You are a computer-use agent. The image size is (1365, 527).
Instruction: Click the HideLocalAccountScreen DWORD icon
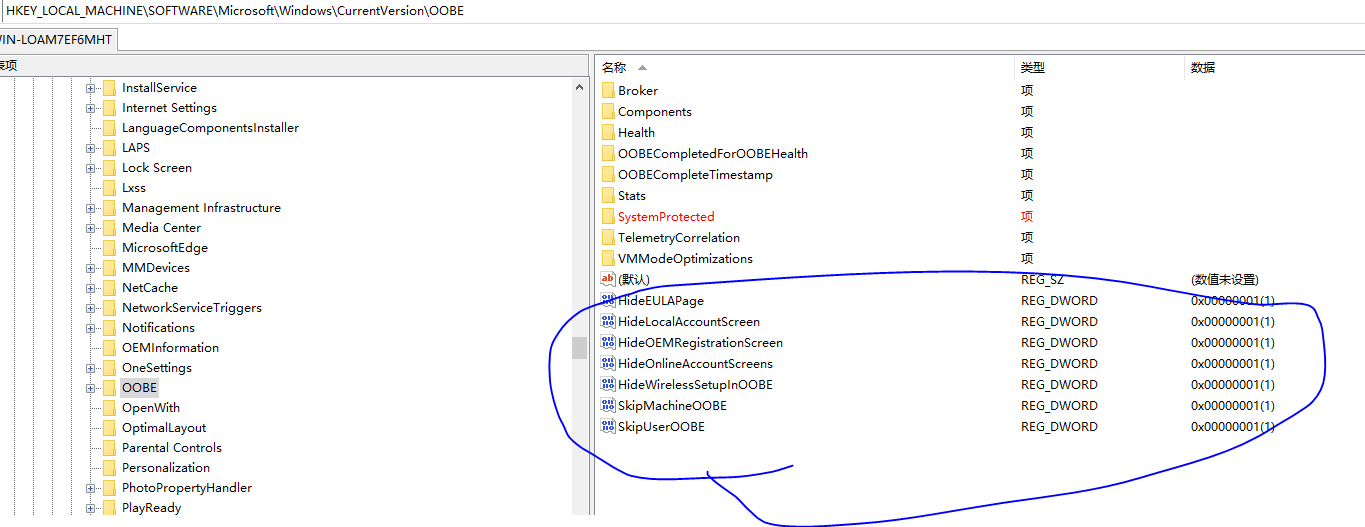pyautogui.click(x=608, y=322)
